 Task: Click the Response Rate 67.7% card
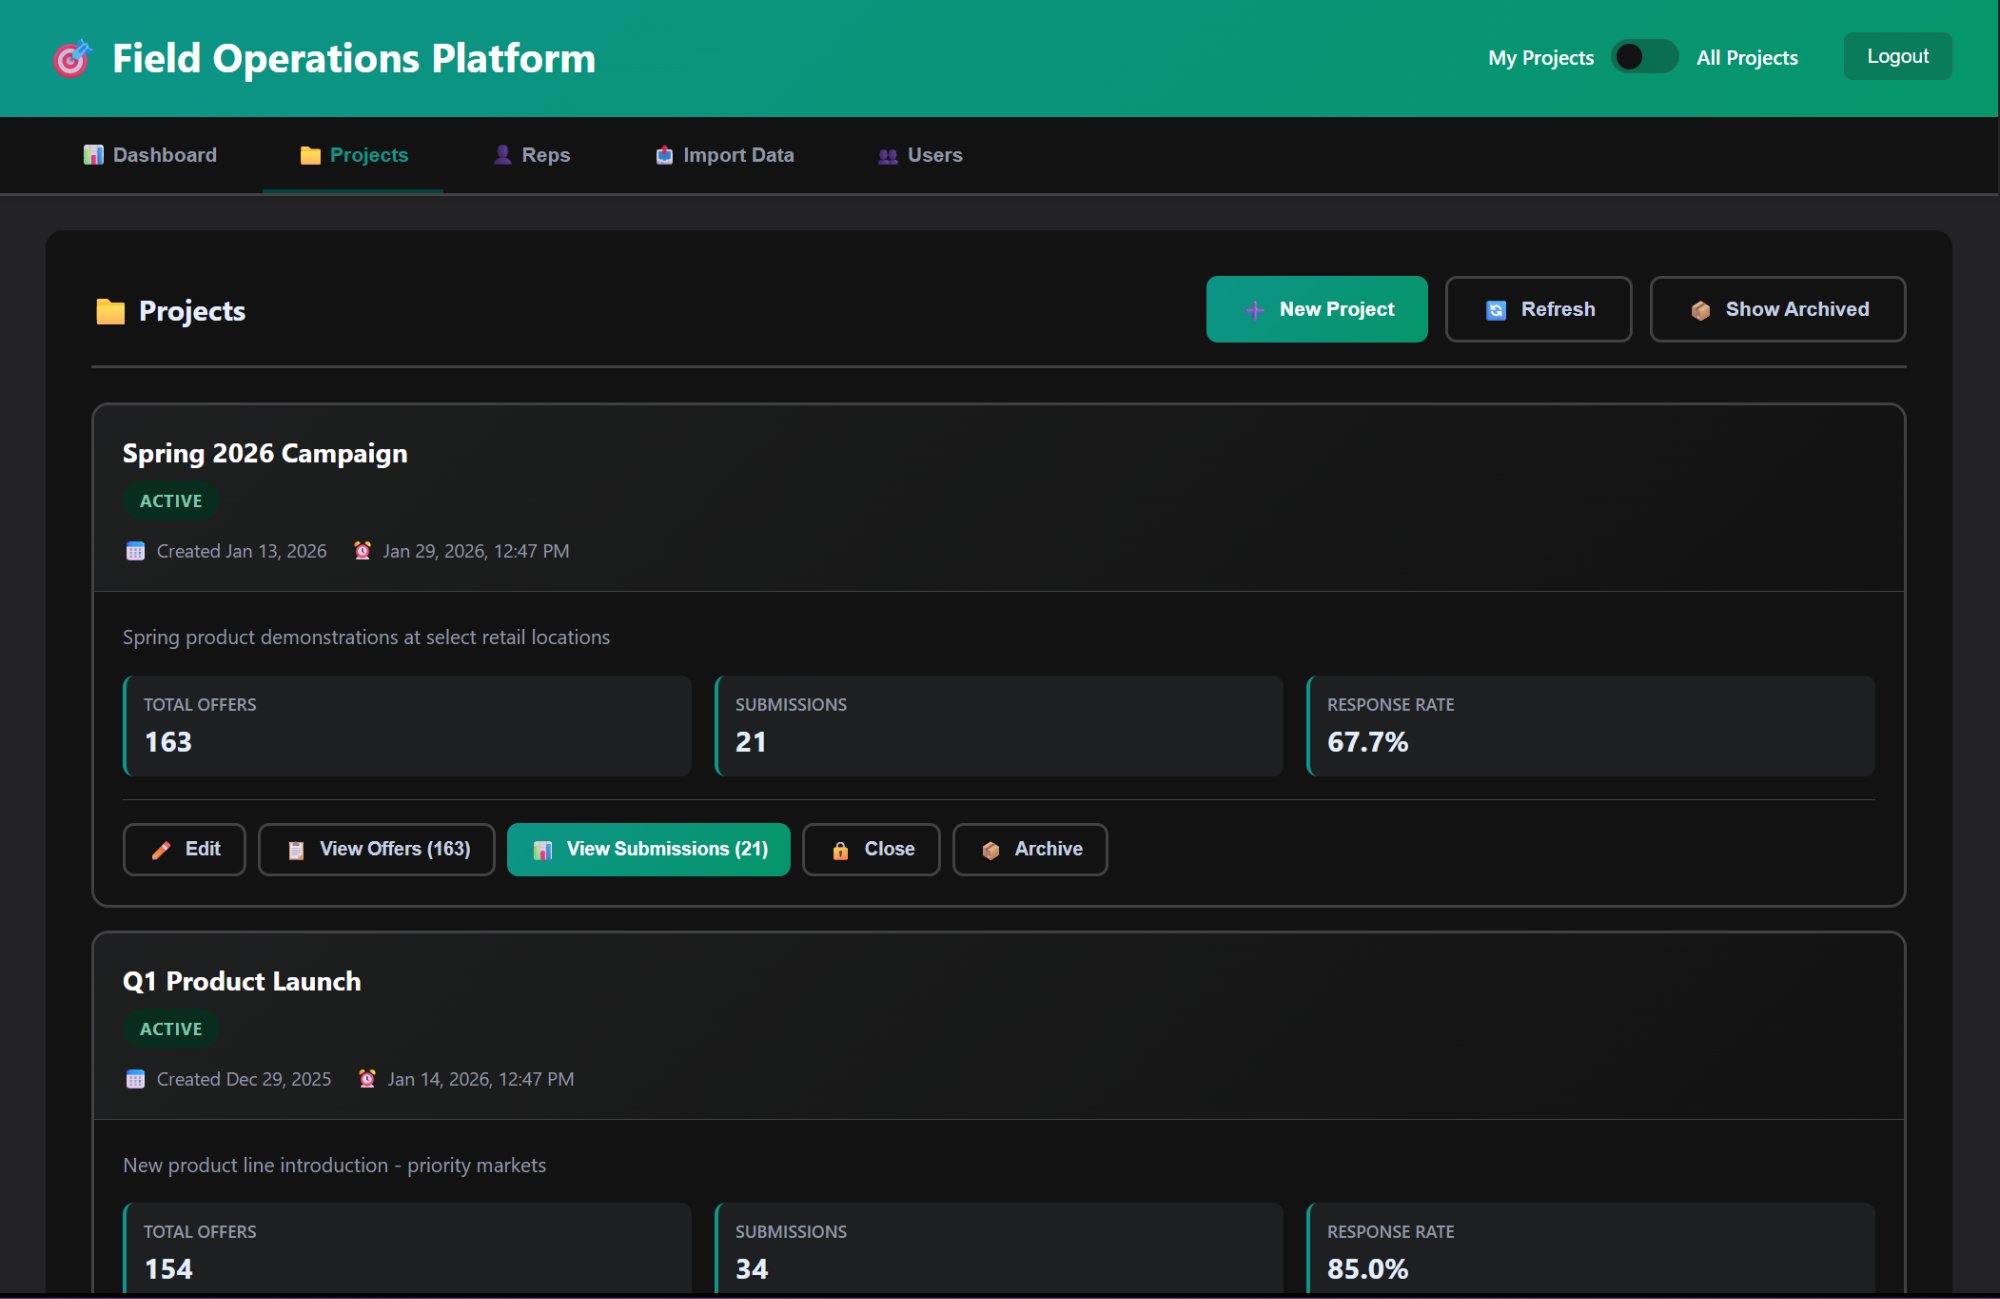click(x=1591, y=726)
